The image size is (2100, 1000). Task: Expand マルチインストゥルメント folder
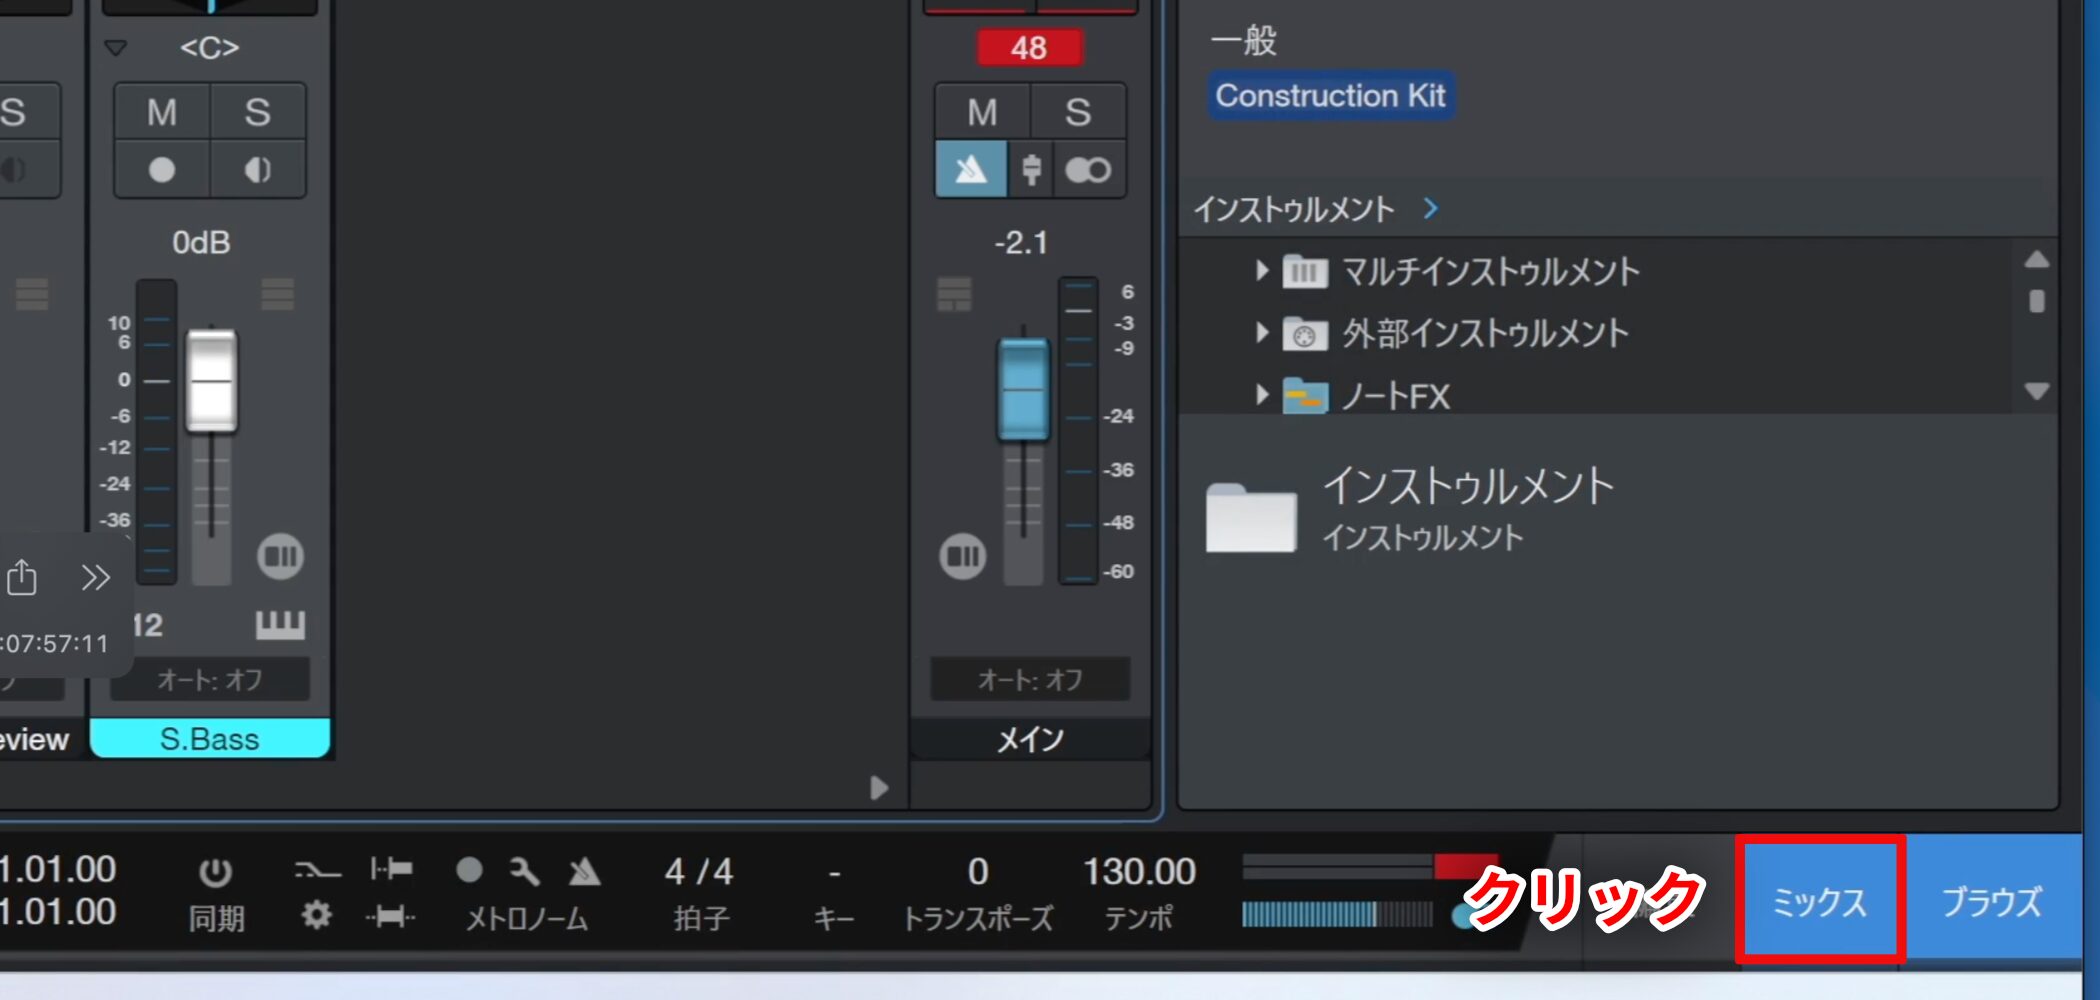(x=1262, y=270)
